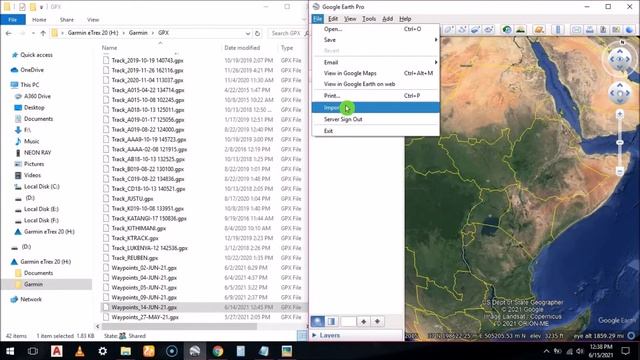640x360 pixels.
Task: Click the blue globe Earth web icon
Action: point(629,29)
